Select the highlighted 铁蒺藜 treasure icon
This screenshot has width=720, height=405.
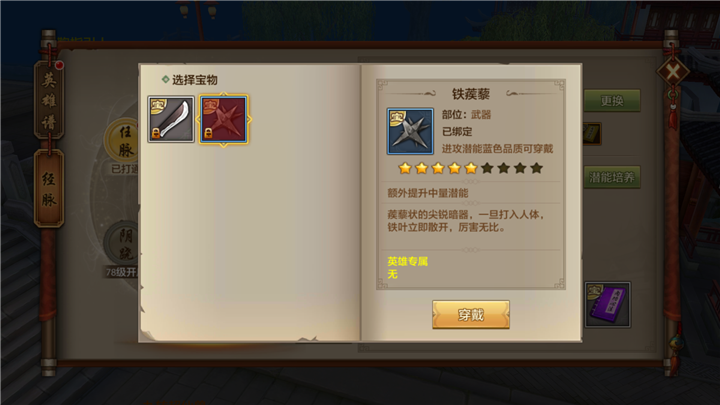224,119
